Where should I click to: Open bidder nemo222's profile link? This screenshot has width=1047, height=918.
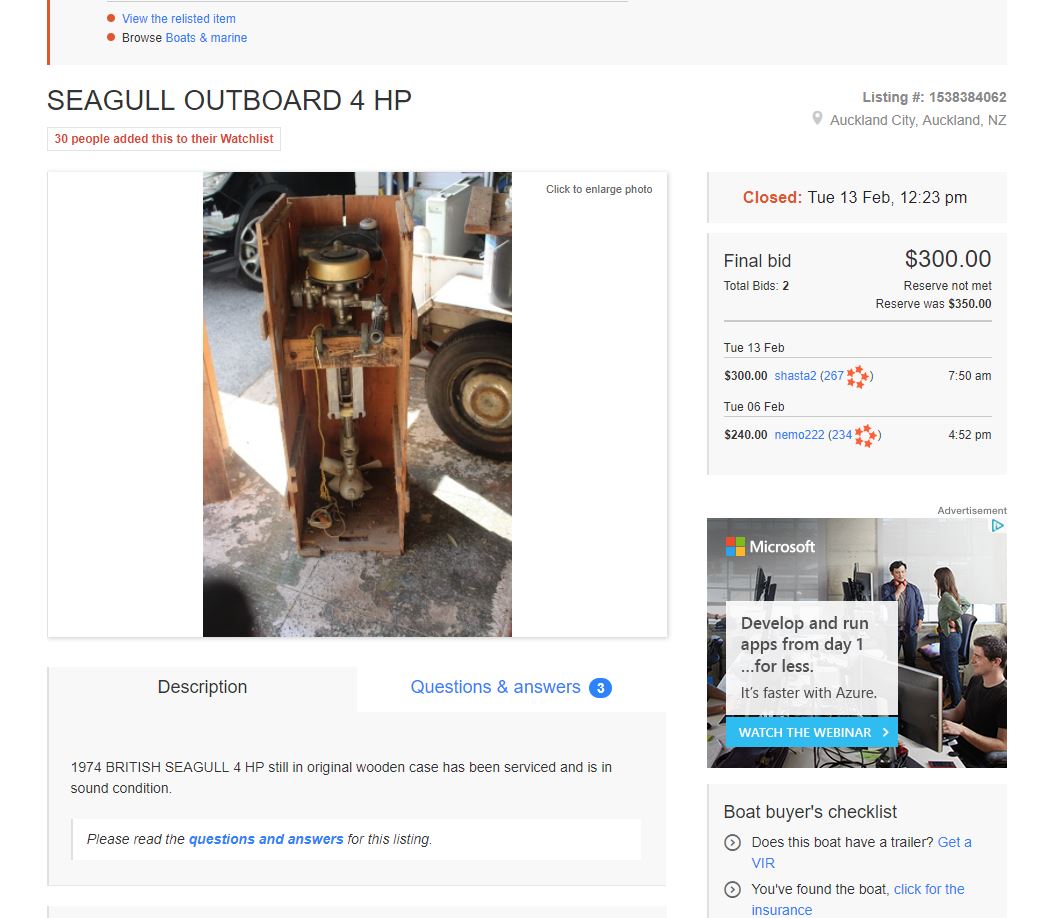coord(799,435)
